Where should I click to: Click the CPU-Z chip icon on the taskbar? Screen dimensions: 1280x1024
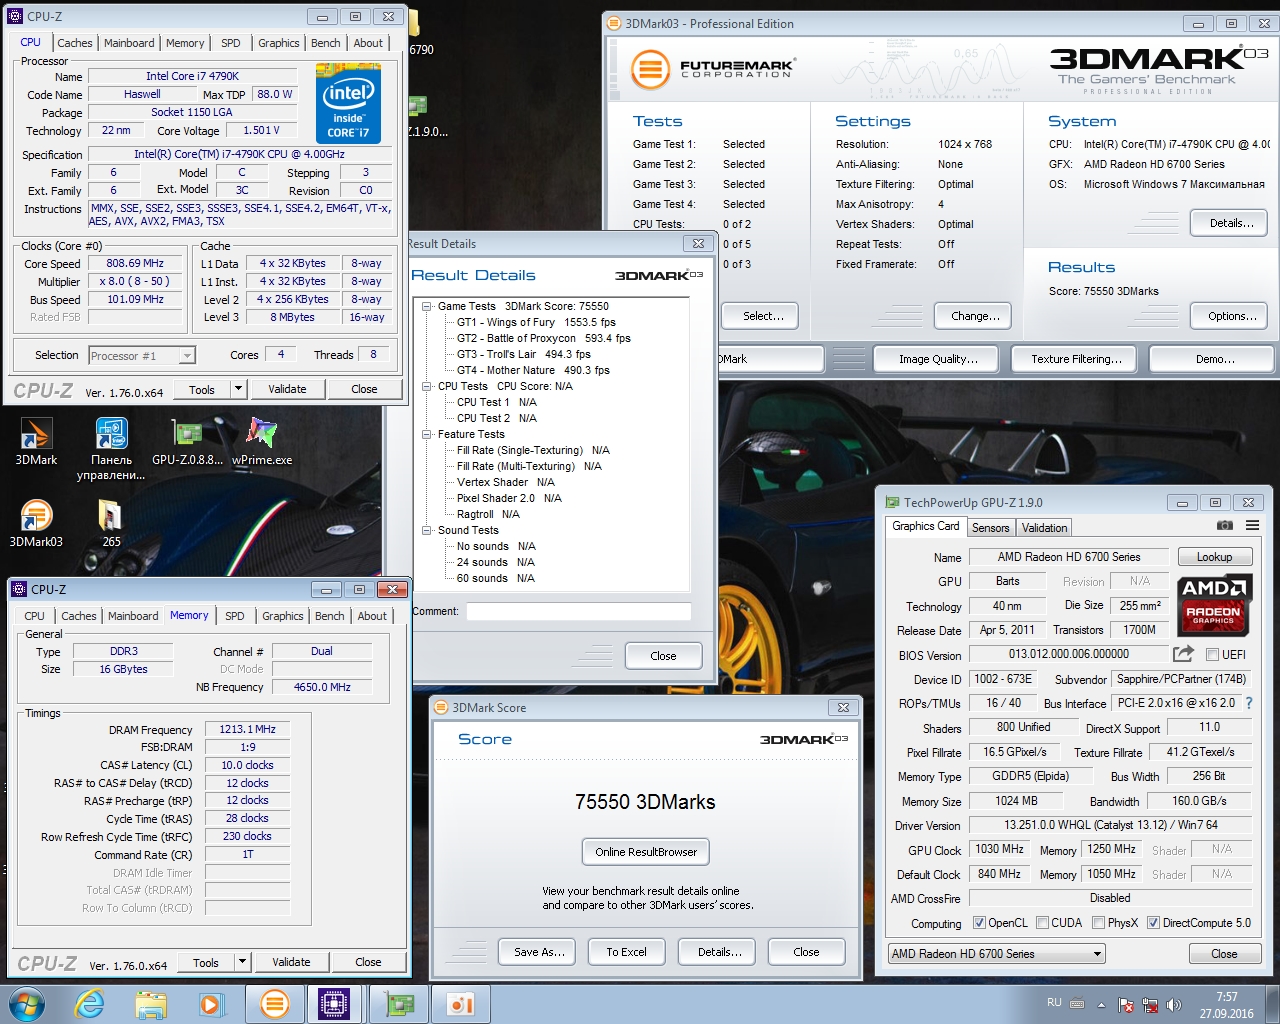click(333, 1004)
